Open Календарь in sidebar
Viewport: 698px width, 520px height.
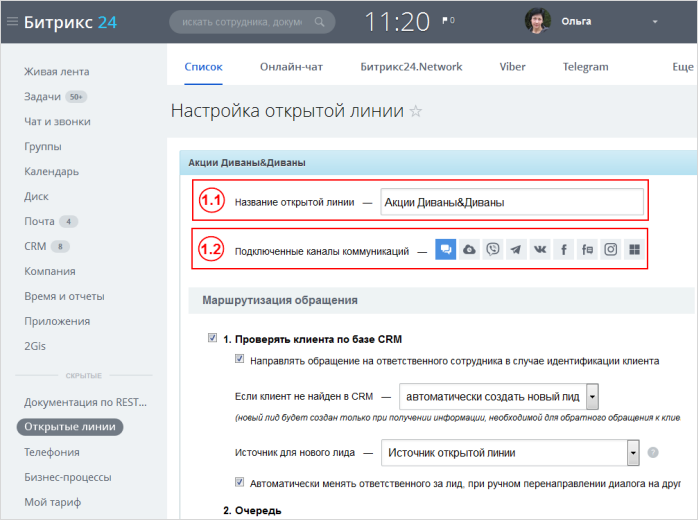pyautogui.click(x=52, y=171)
